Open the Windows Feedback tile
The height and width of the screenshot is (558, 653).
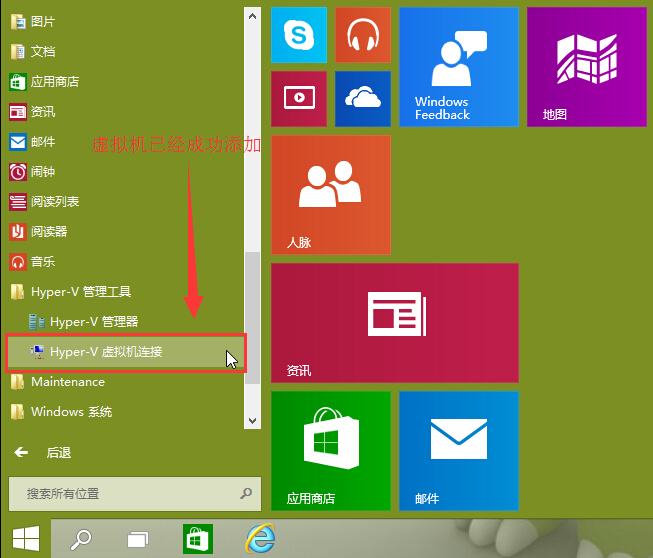point(458,67)
